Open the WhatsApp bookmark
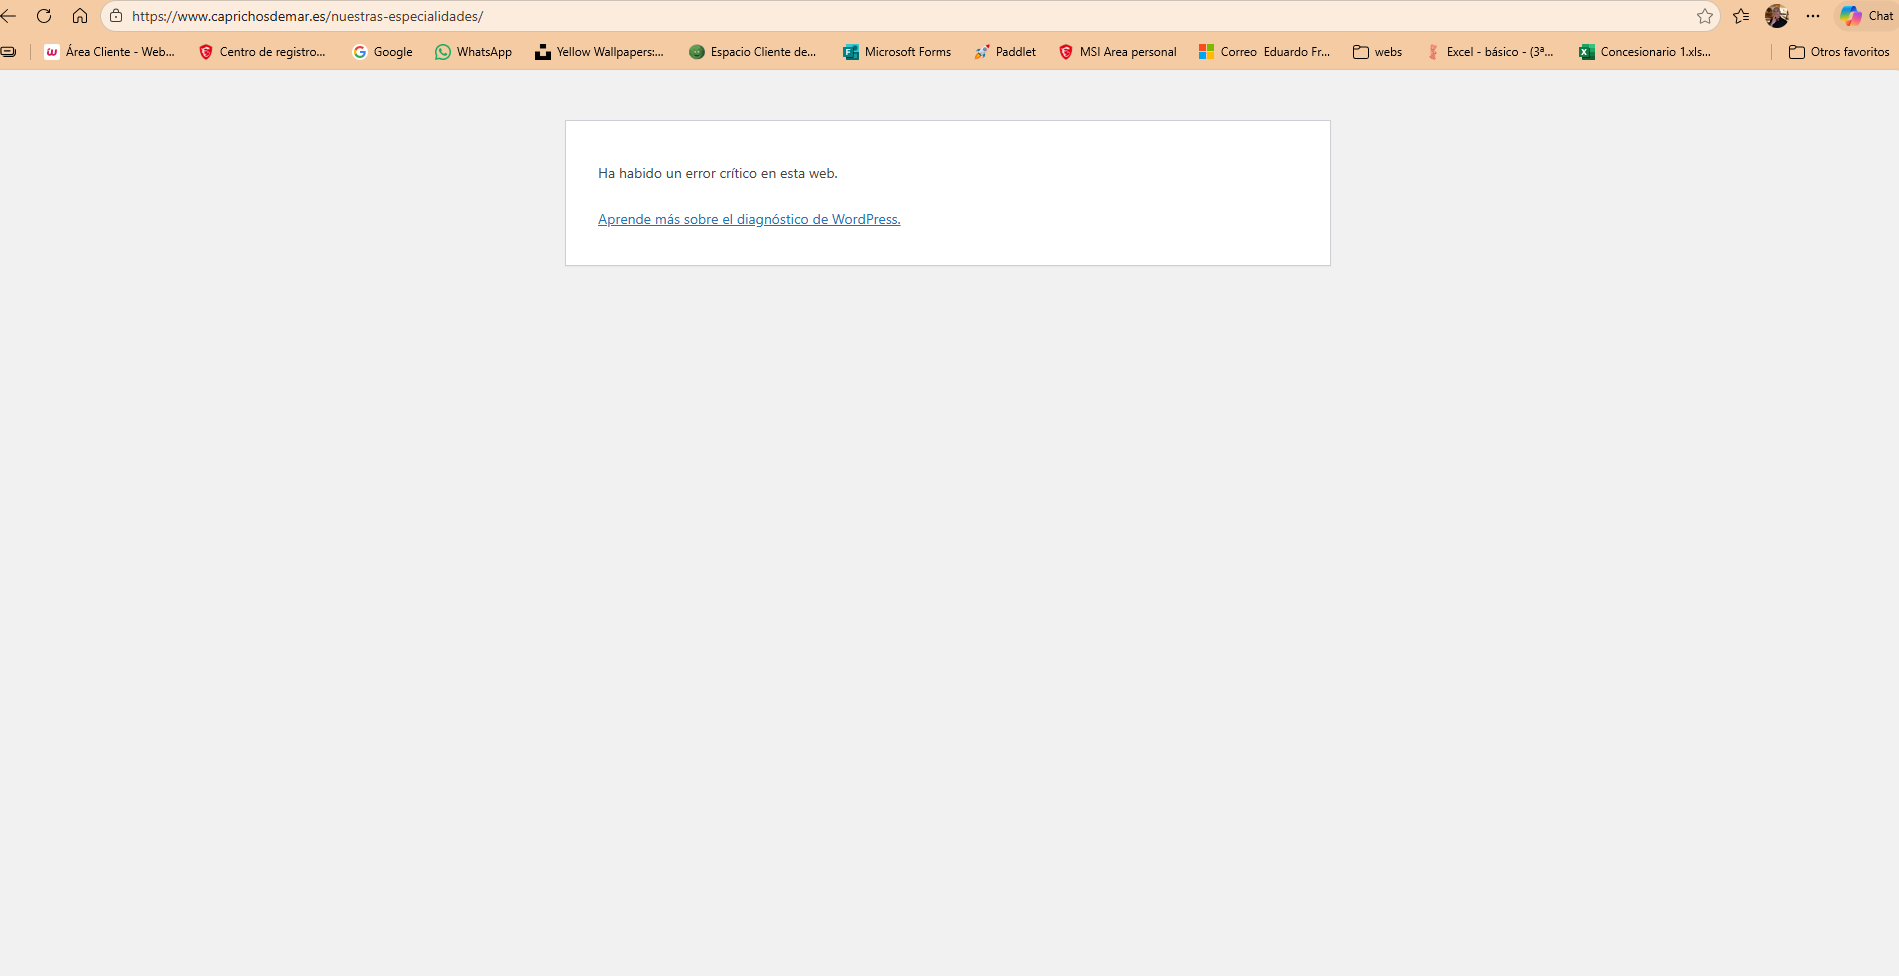The height and width of the screenshot is (976, 1899). pyautogui.click(x=473, y=52)
